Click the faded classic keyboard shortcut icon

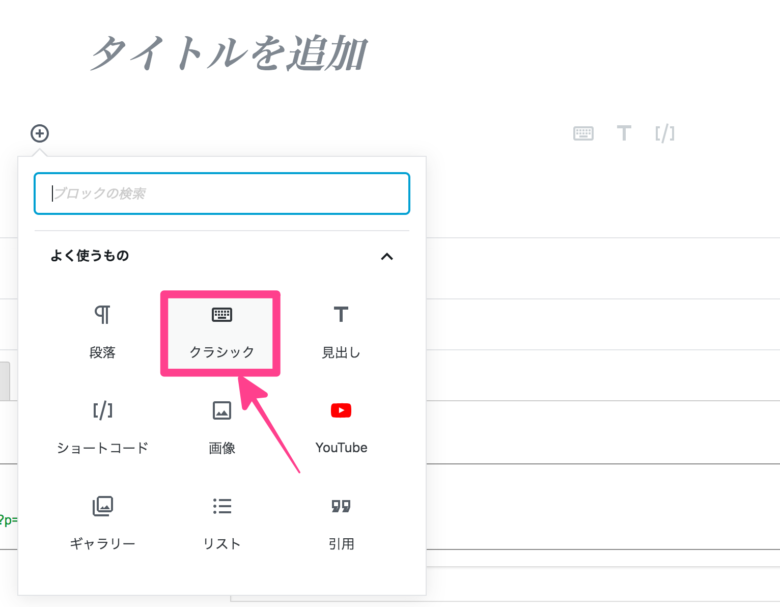(x=583, y=133)
